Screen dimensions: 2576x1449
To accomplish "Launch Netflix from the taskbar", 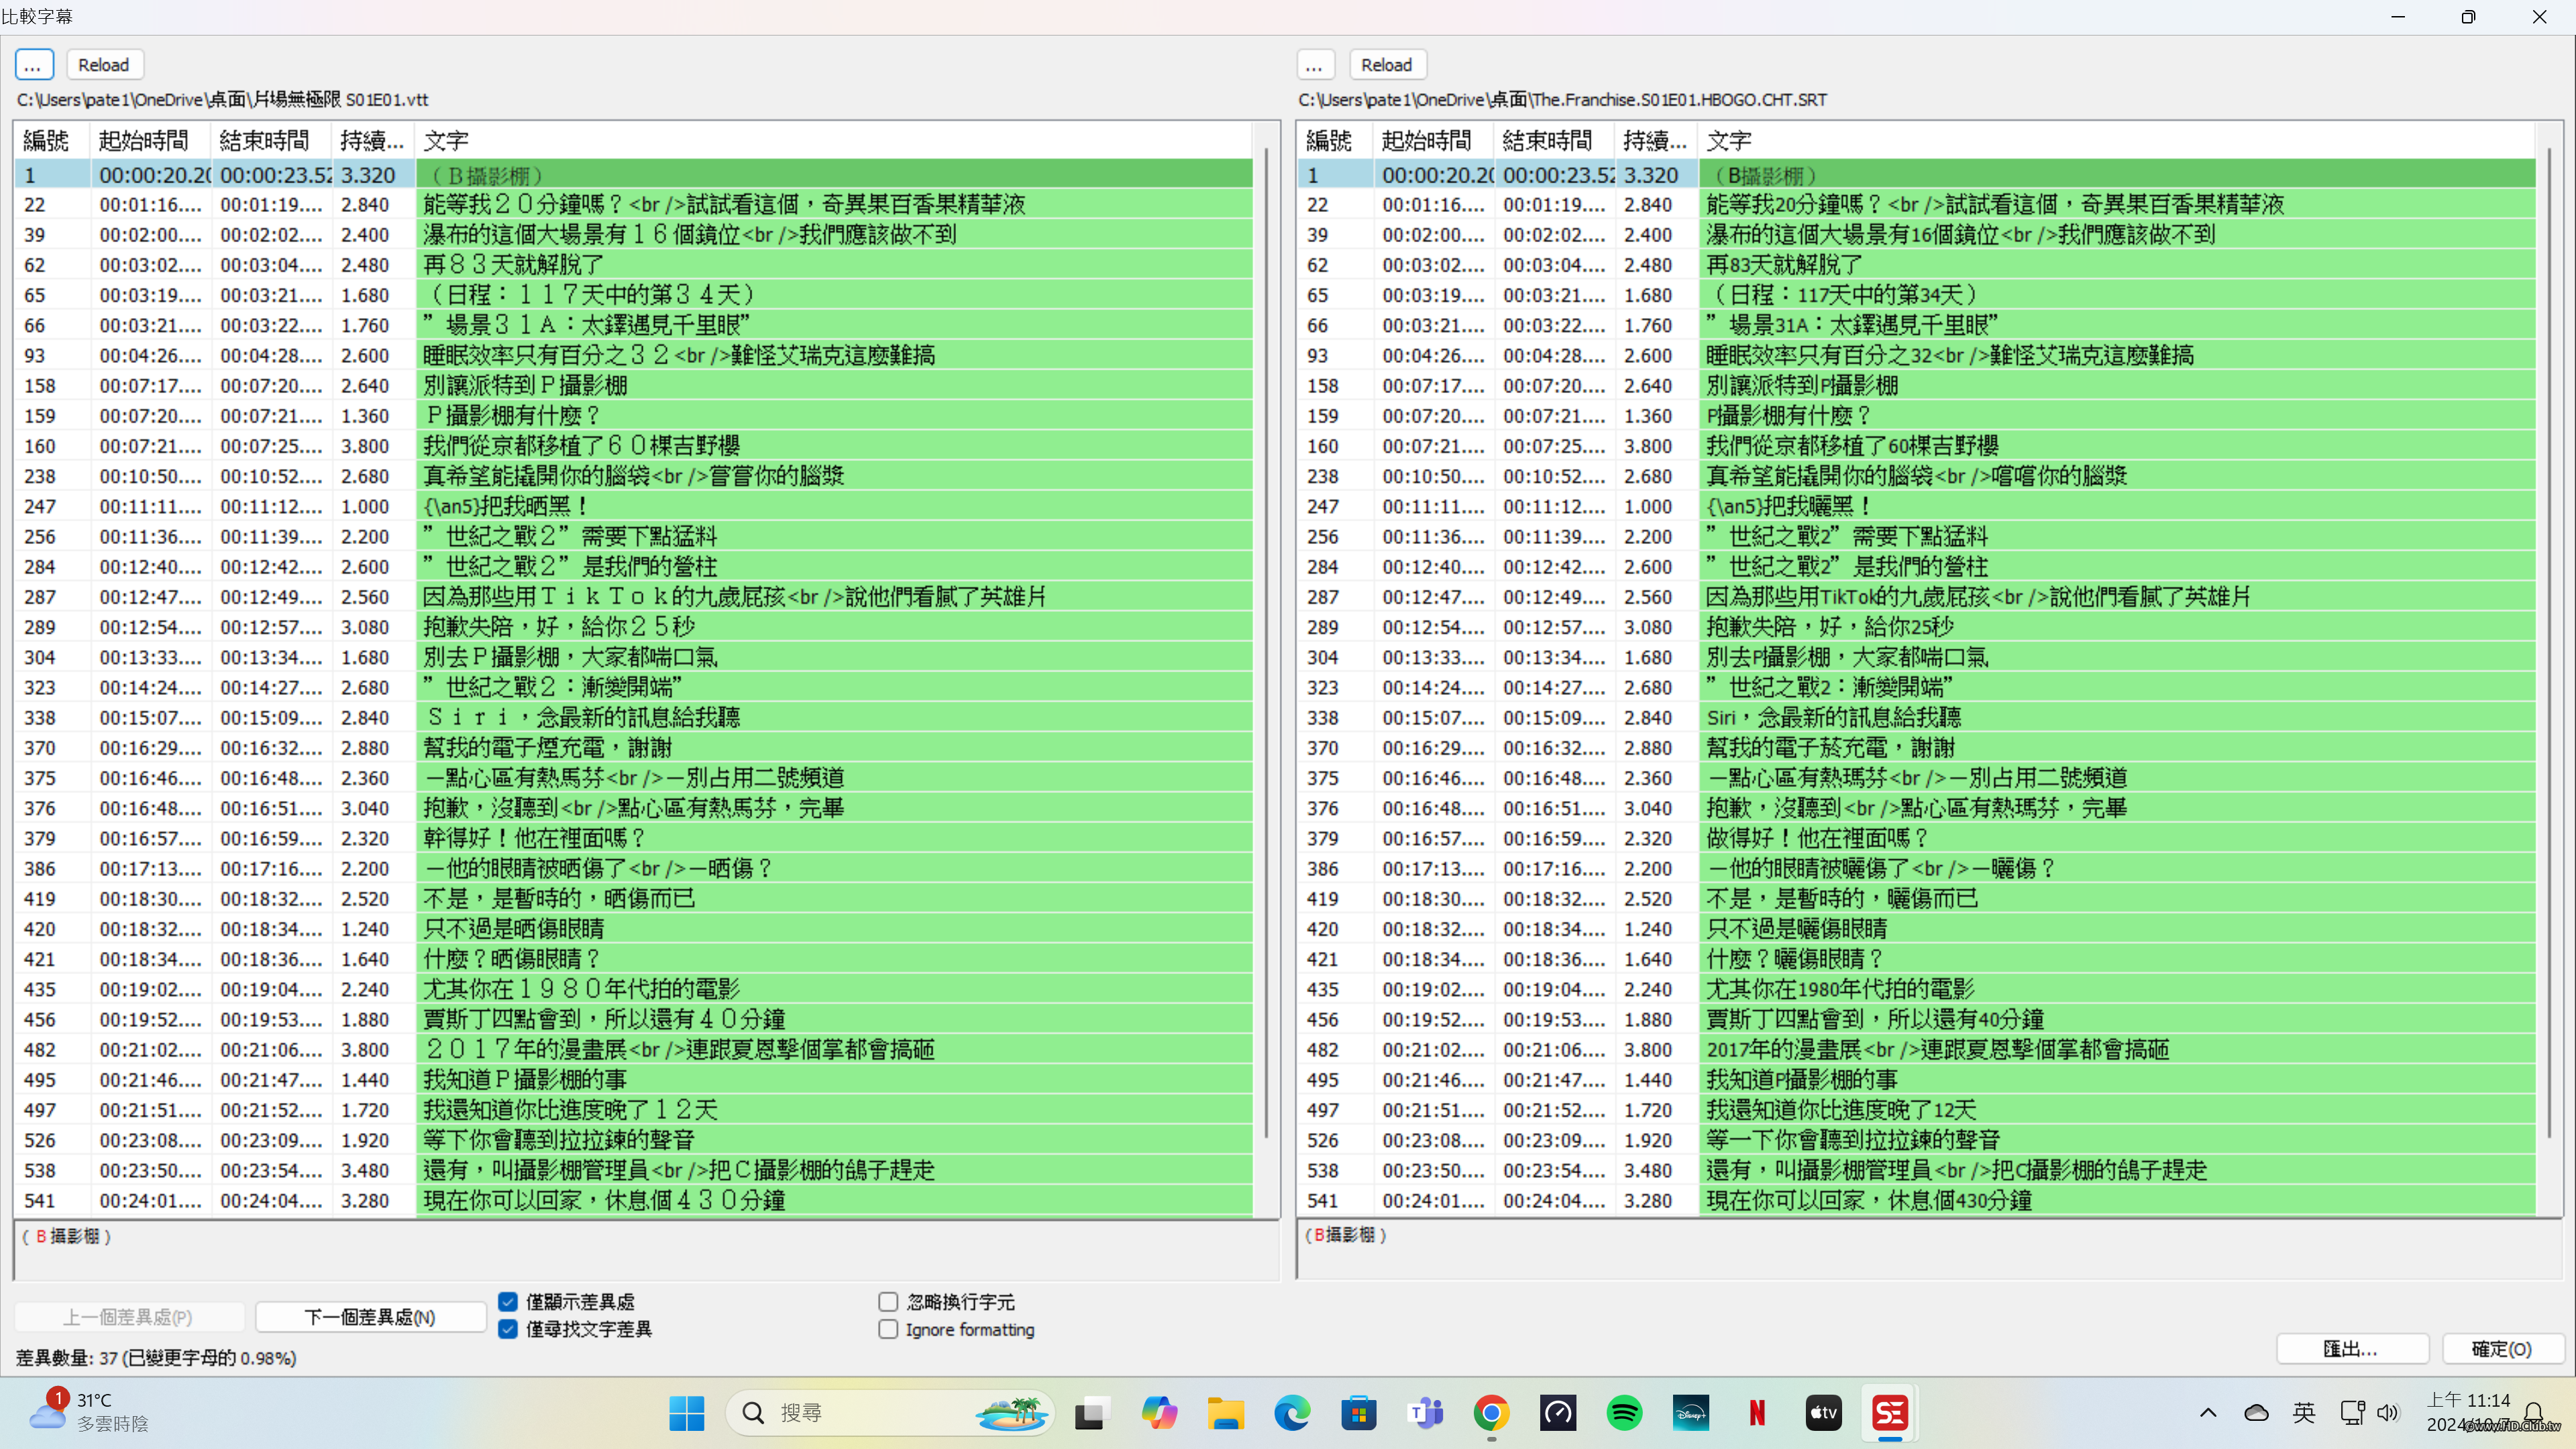I will (x=1757, y=1413).
